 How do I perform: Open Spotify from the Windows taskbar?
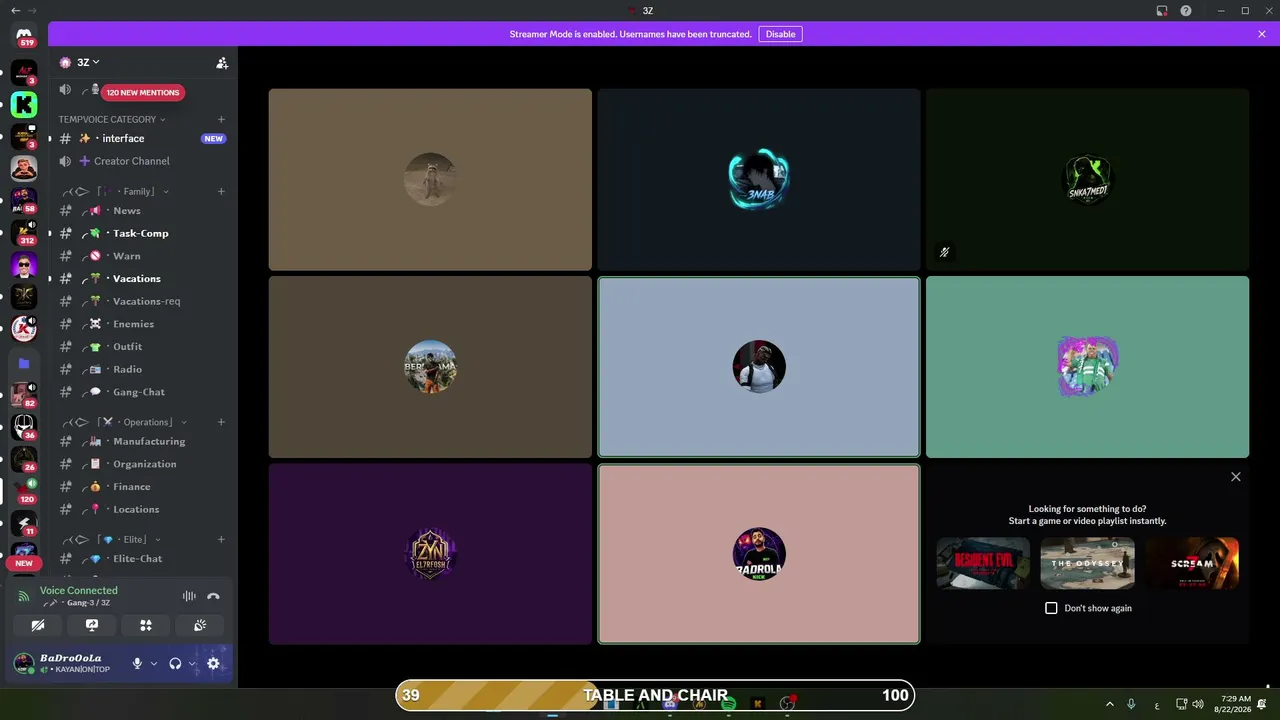(x=728, y=704)
